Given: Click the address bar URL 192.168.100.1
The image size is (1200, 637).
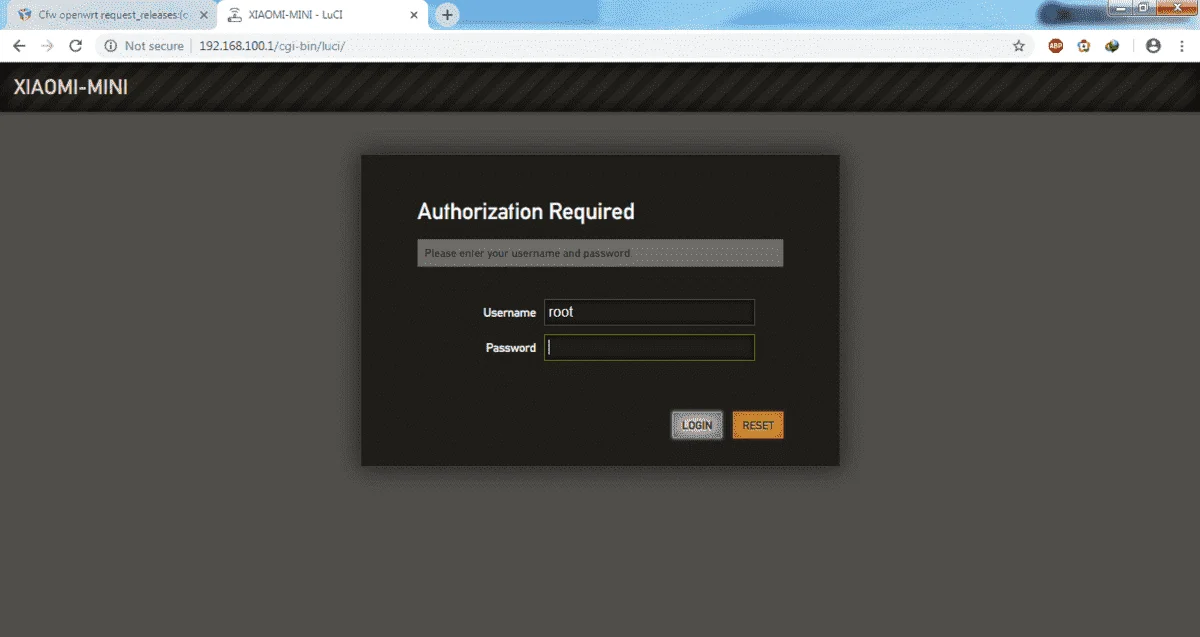Looking at the screenshot, I should tap(271, 46).
